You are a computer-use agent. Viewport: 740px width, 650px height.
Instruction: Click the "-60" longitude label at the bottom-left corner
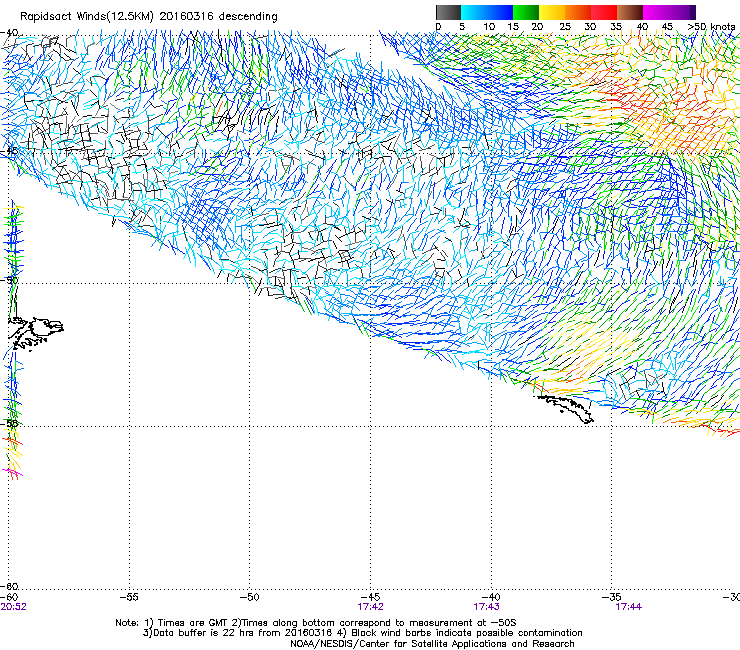pos(9,597)
